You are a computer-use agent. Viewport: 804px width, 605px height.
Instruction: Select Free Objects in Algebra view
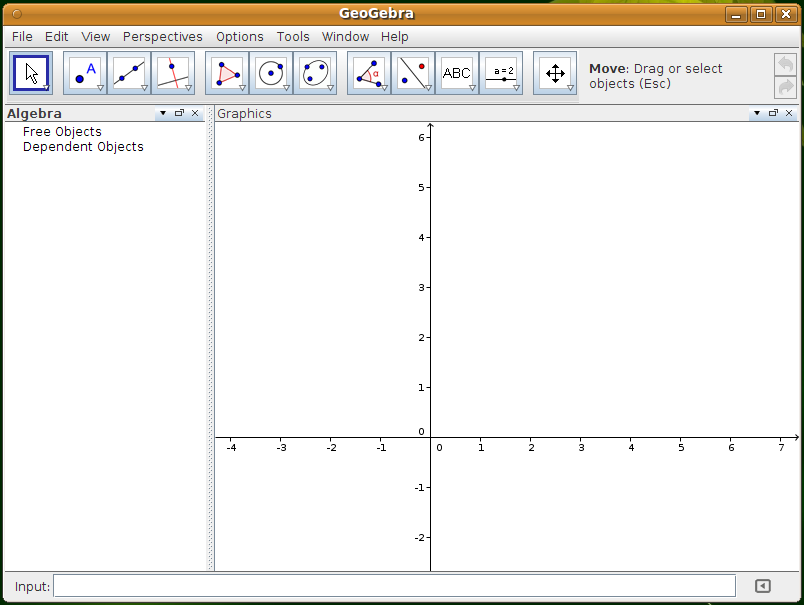[62, 132]
